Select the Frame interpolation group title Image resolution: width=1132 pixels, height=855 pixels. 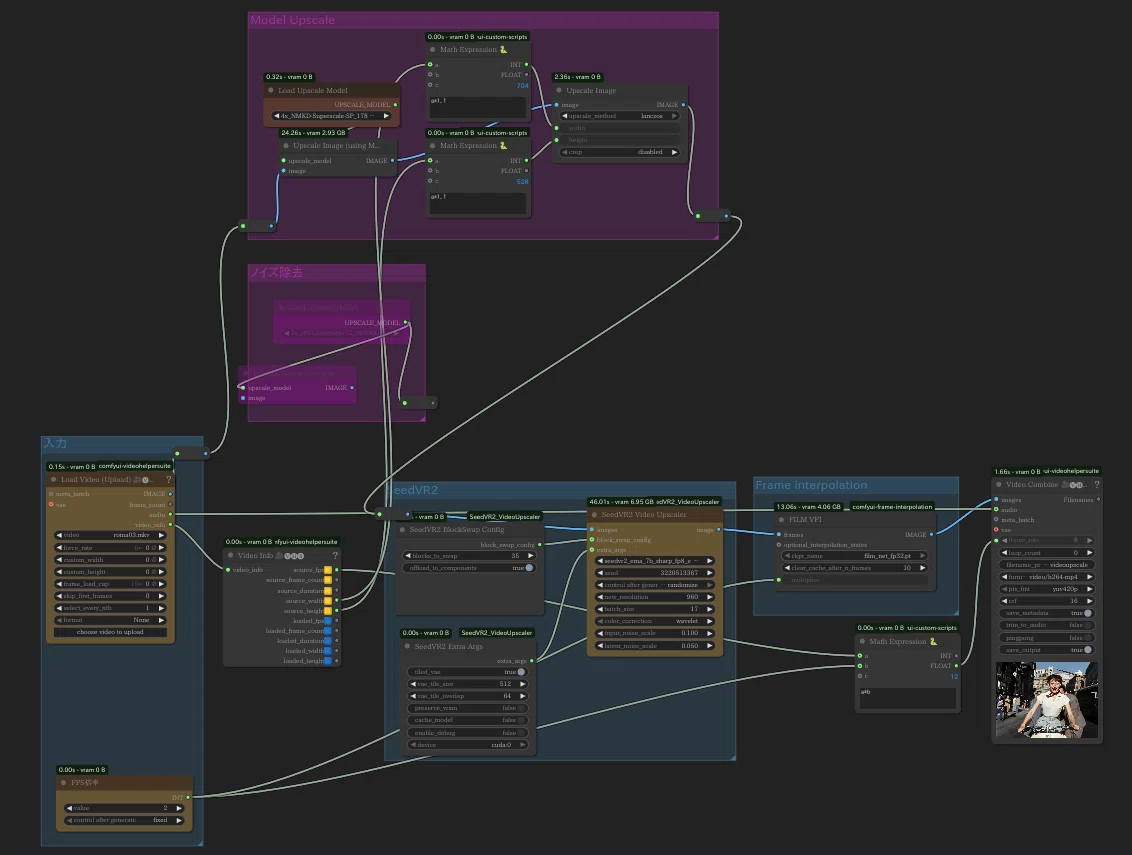(x=811, y=485)
